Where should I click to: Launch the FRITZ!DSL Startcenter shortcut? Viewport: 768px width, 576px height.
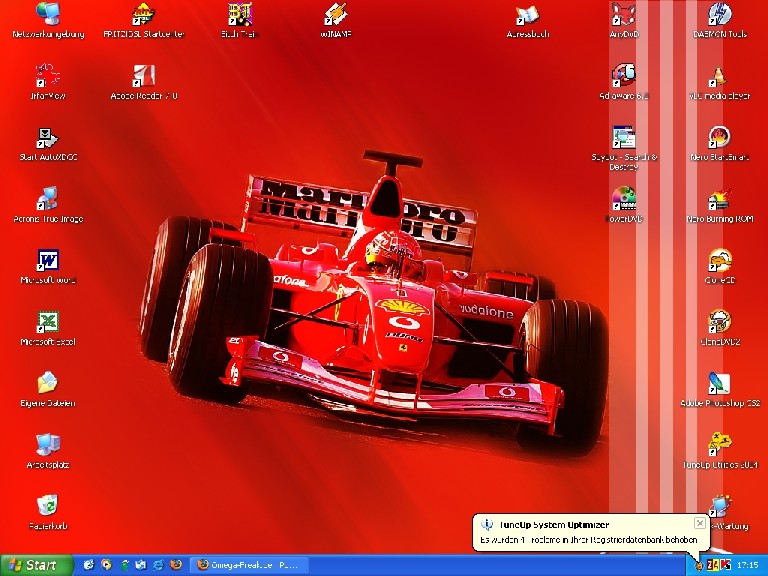[145, 14]
